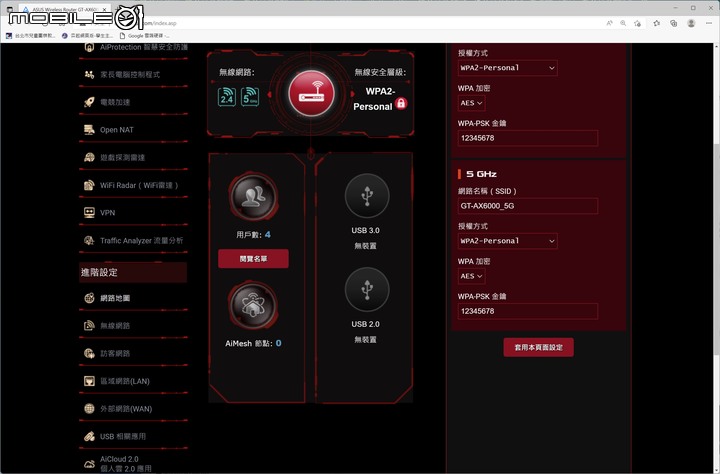Click the USB application sidebar icon

[x=89, y=436]
